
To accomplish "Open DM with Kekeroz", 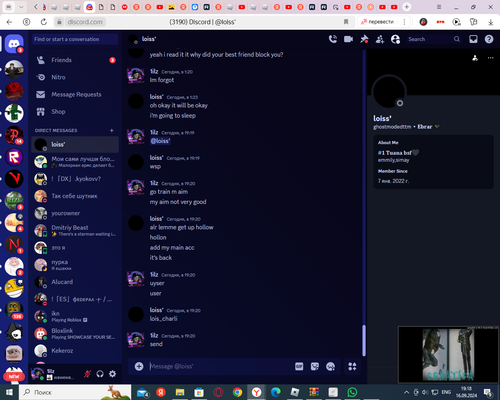I will (x=75, y=351).
